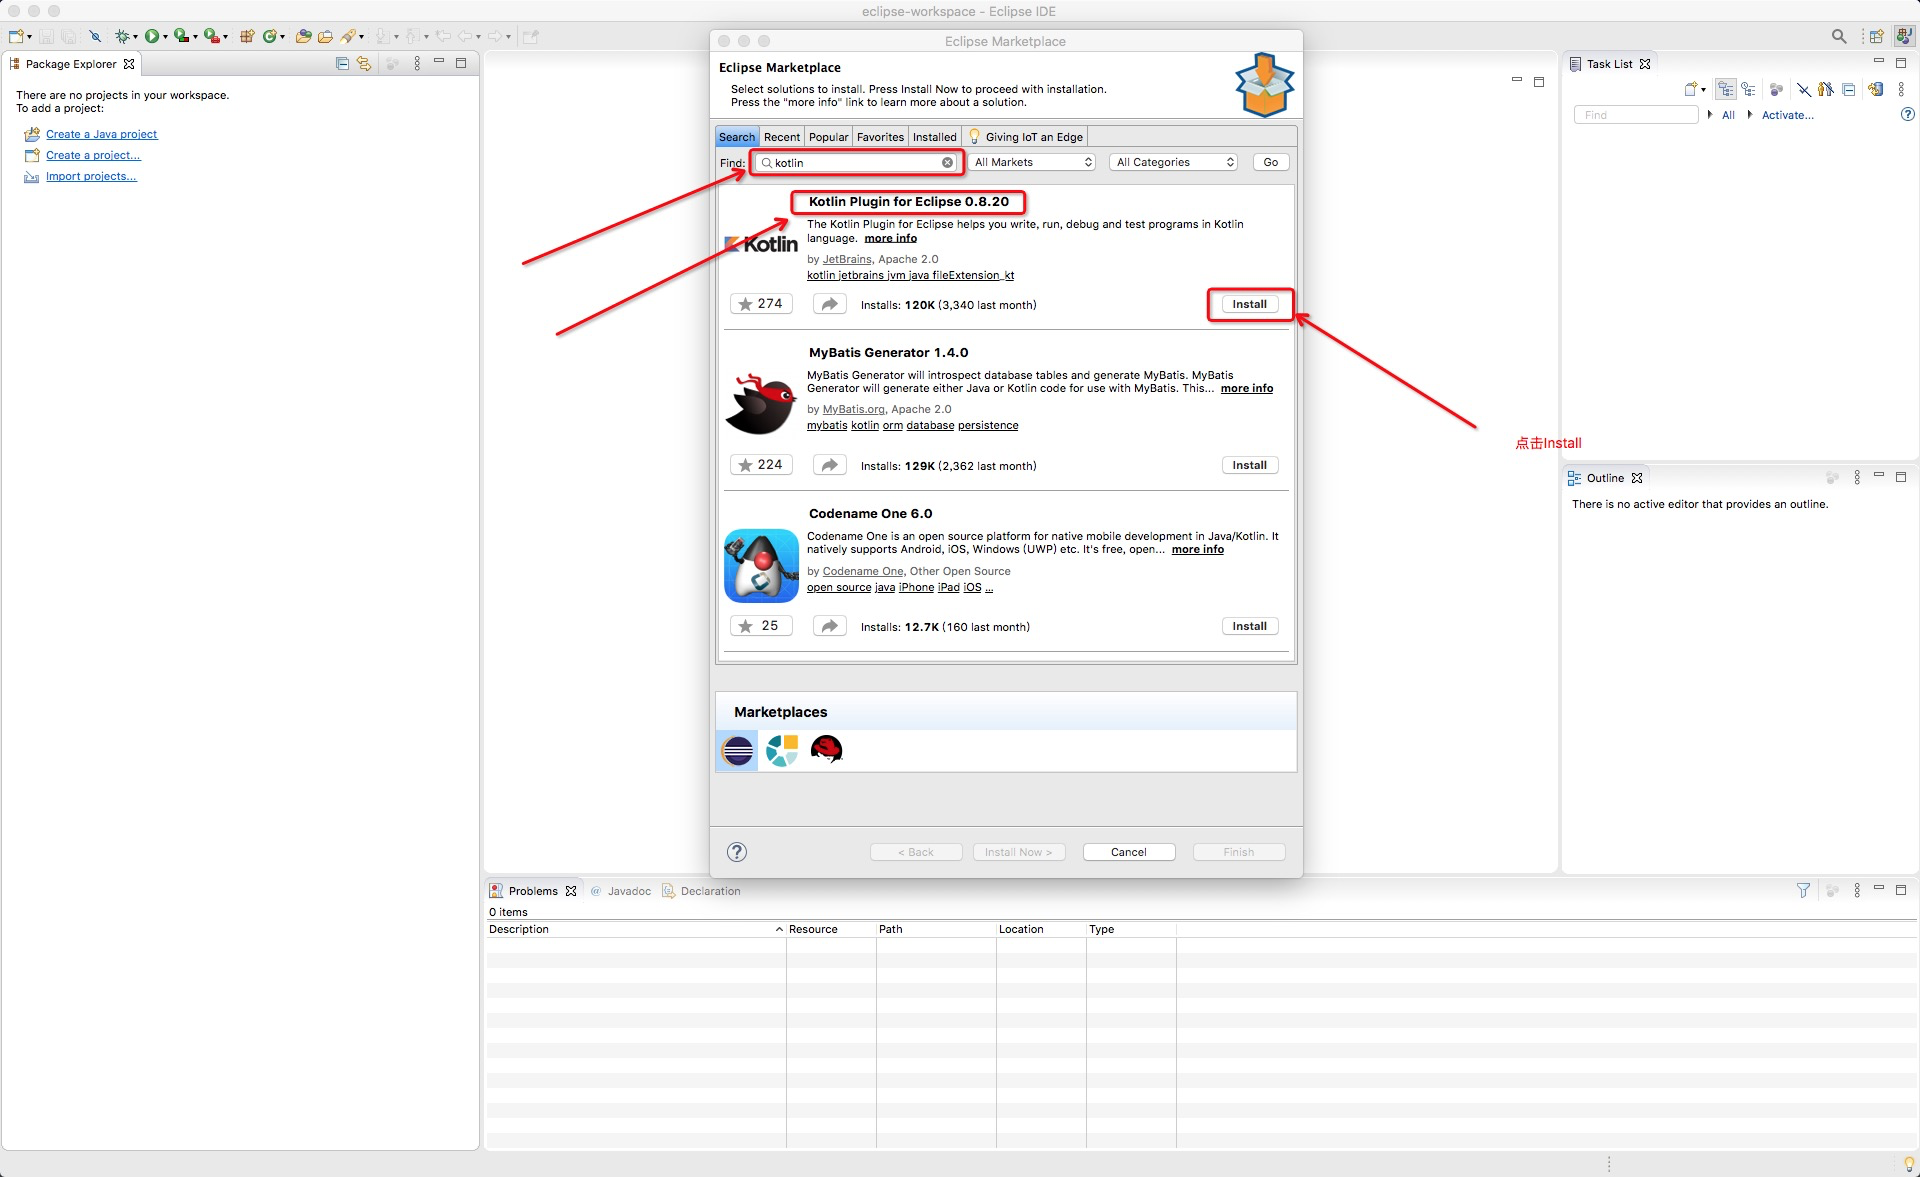1920x1177 pixels.
Task: Toggle Categorized presentation in Task List
Action: (1726, 89)
